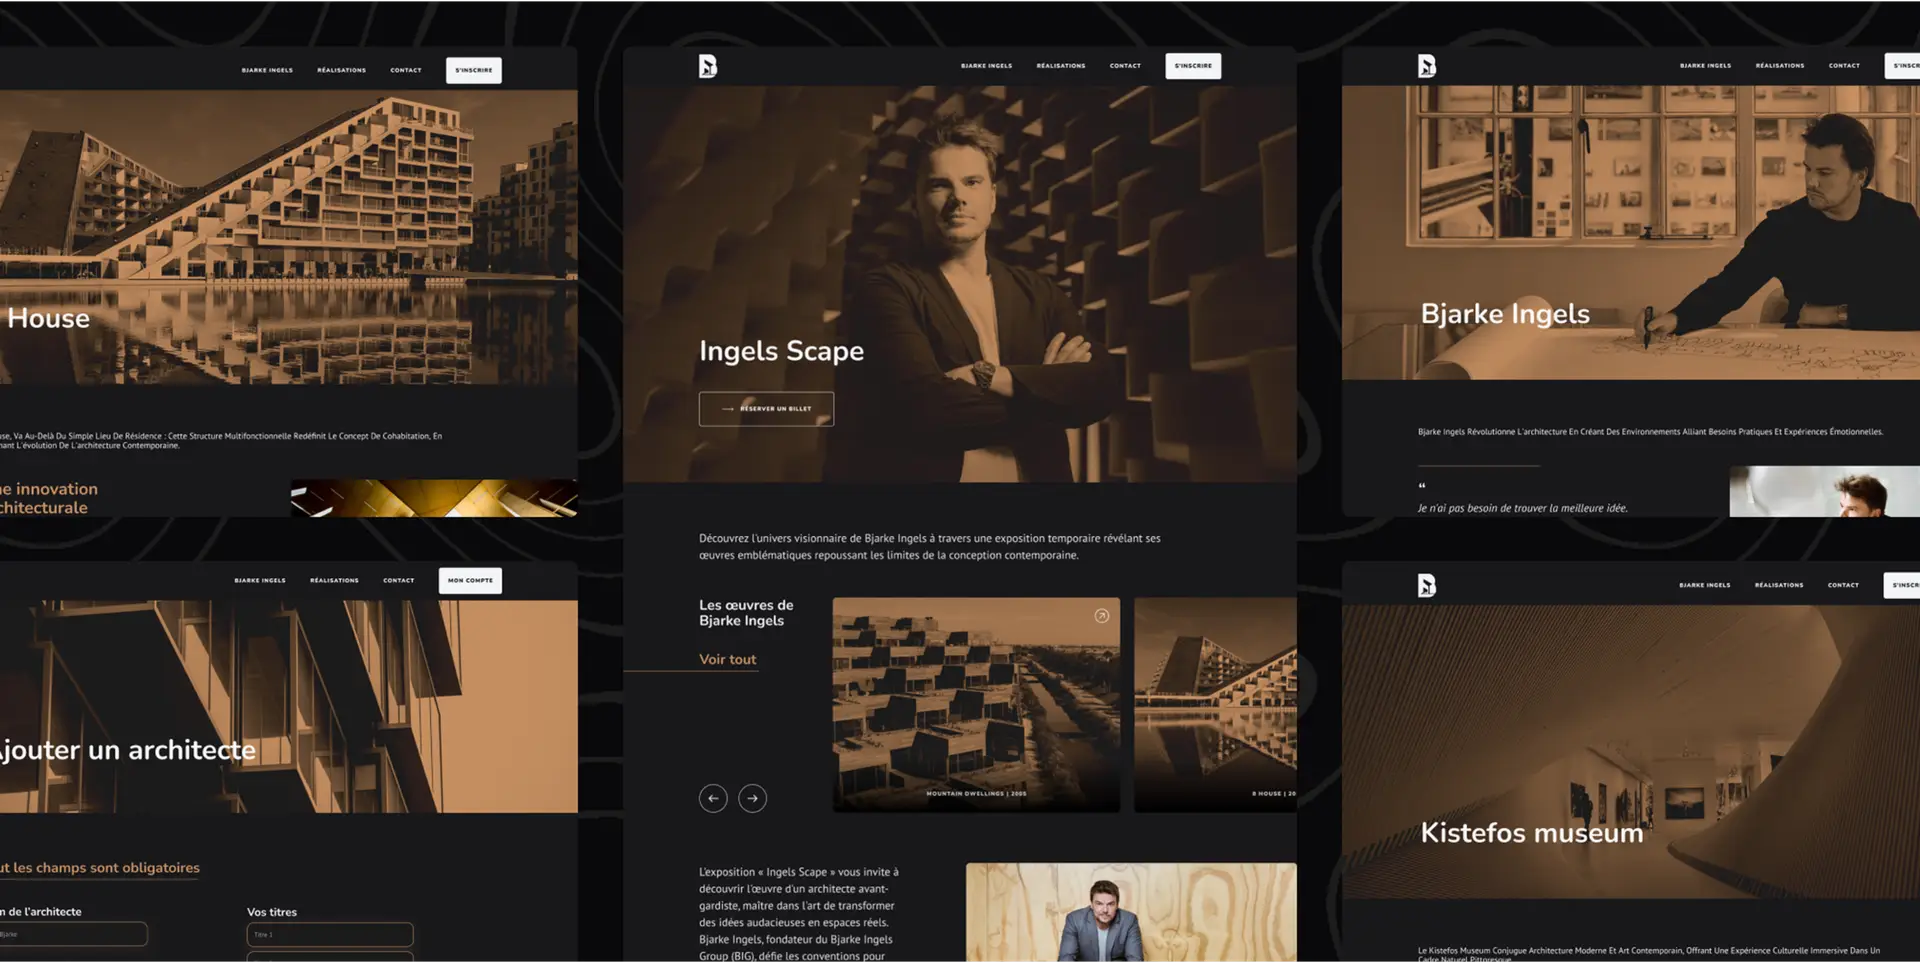Viewport: 1920px width, 963px height.
Task: Go to the previous slide with the left arrow
Action: click(713, 798)
